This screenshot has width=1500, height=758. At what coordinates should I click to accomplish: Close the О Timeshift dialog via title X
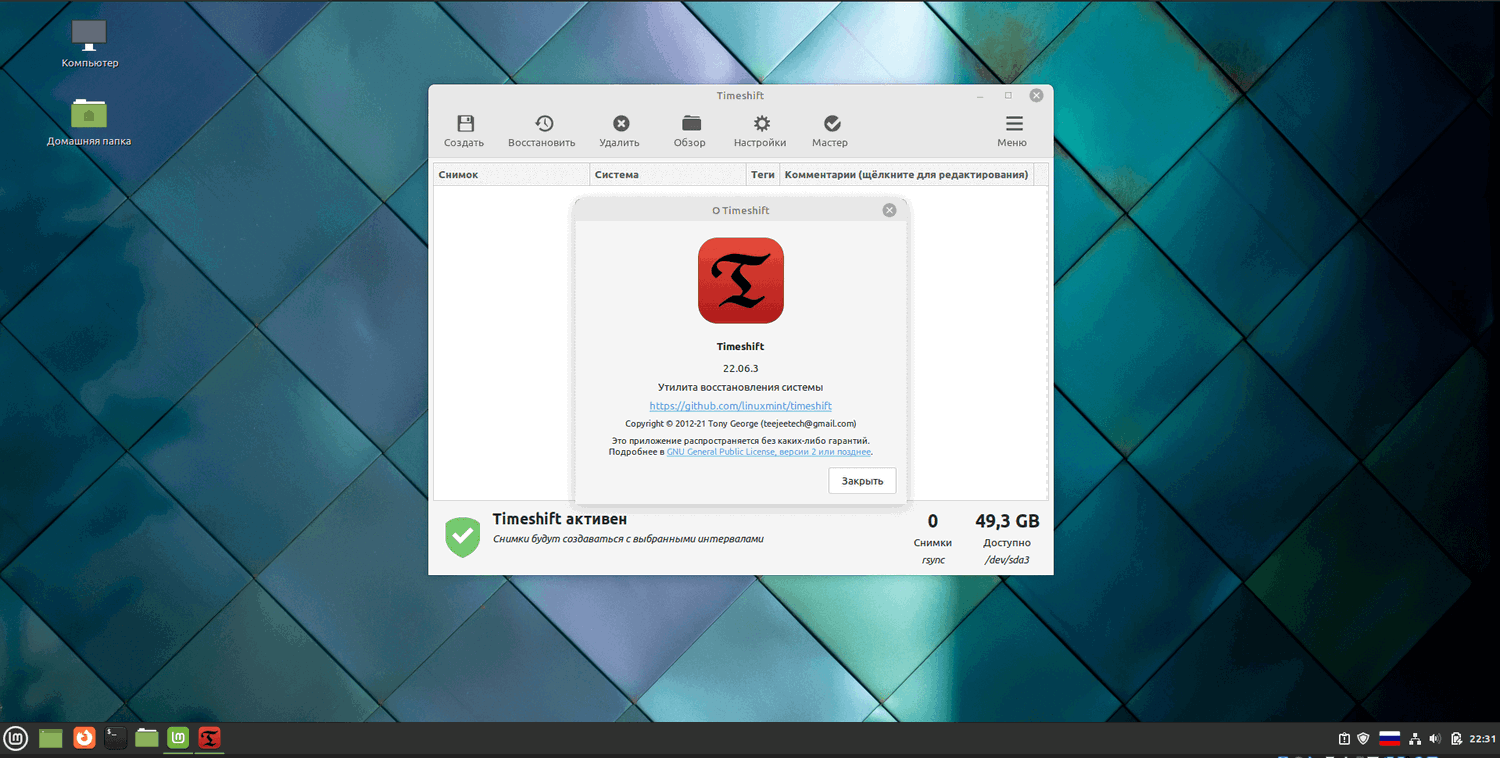coord(889,210)
